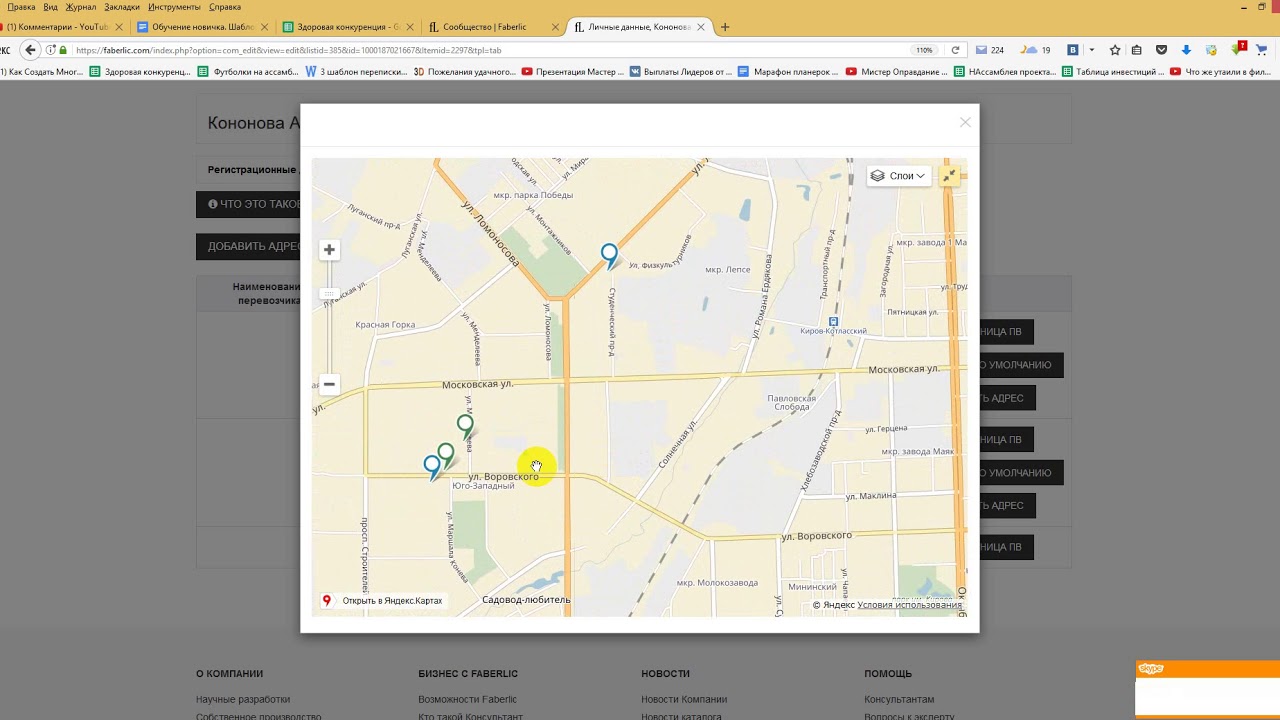Open bookmark 3 шаблон переписки
Viewport: 1280px width, 720px height.
[x=356, y=72]
